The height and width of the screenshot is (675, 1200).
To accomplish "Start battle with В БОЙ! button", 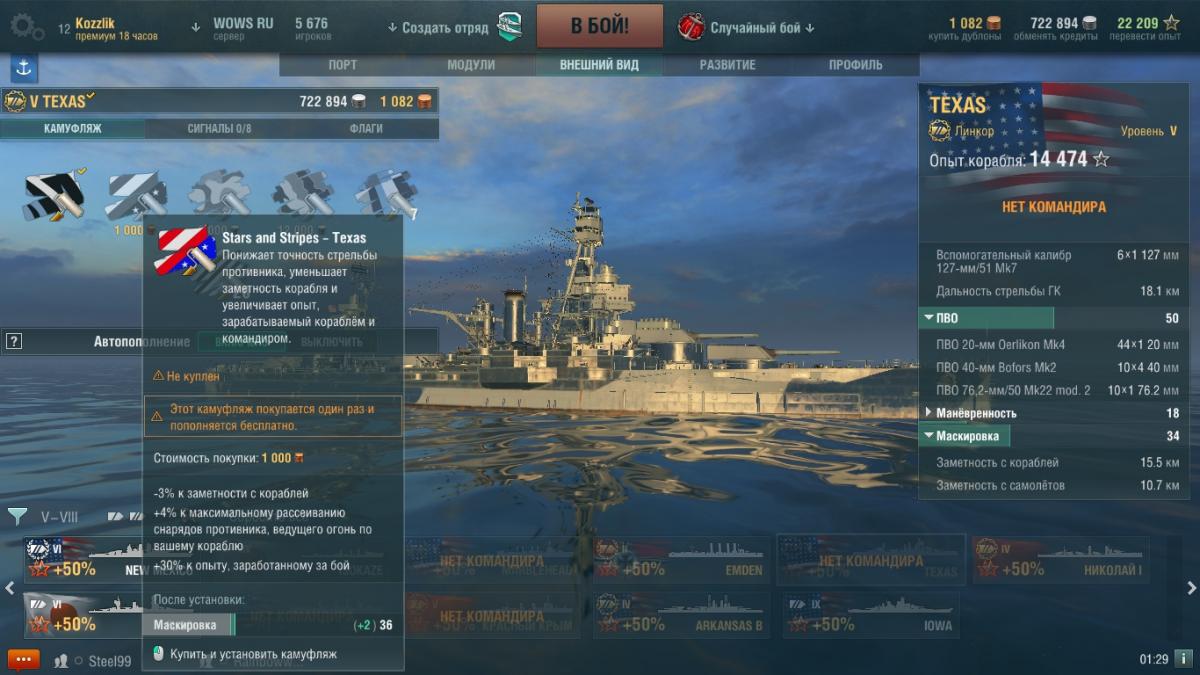I will (600, 26).
